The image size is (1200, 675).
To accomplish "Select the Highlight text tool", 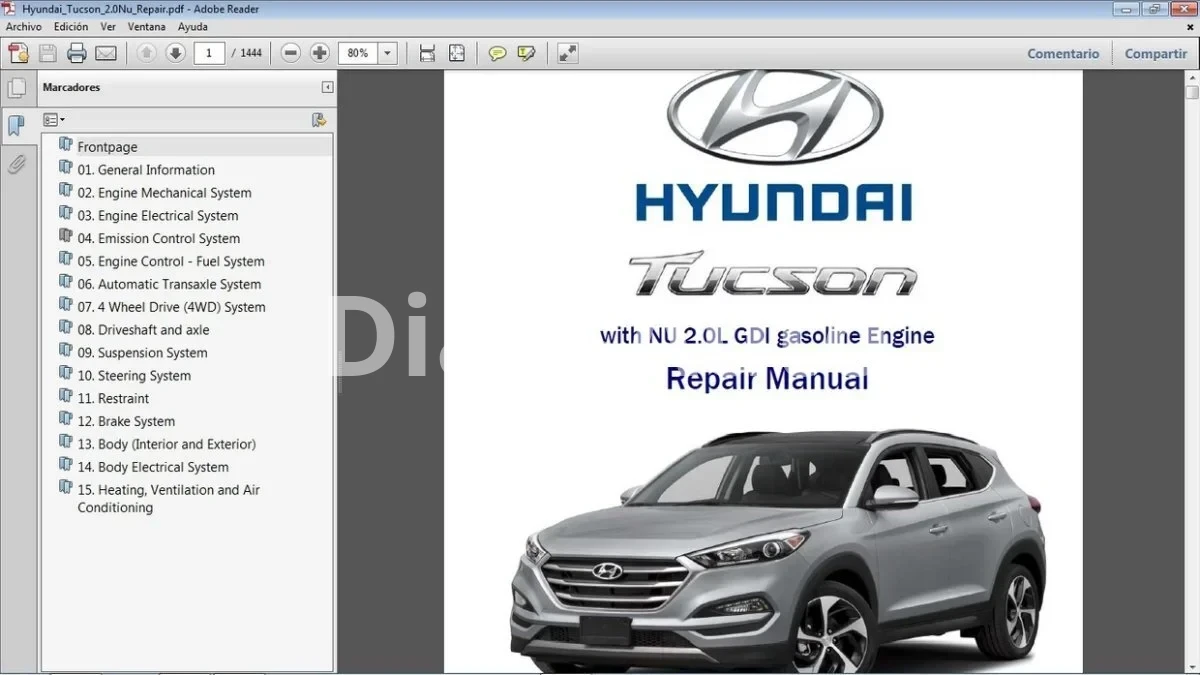I will [526, 53].
